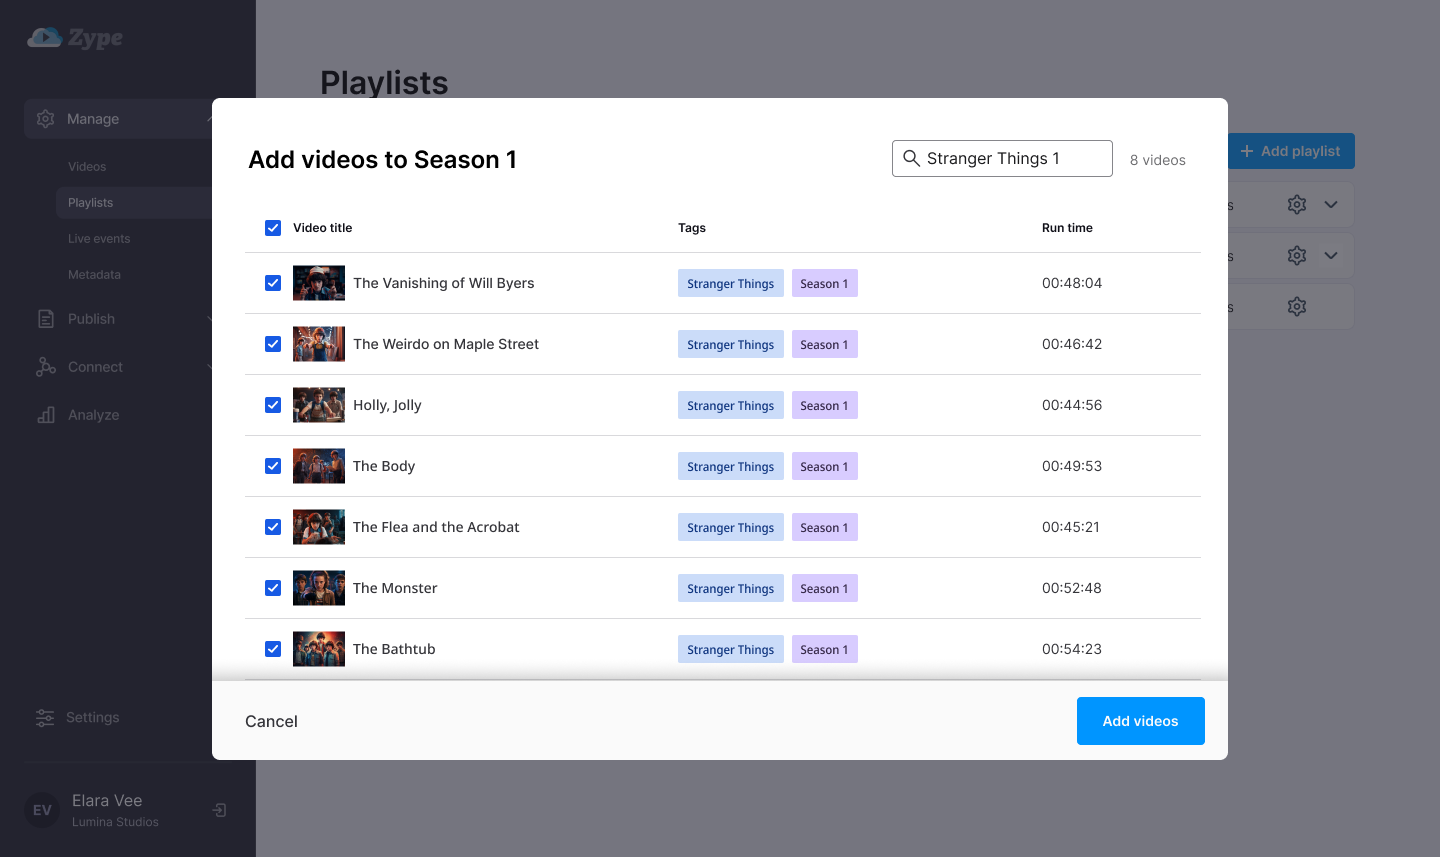Open the Videos sidebar item
Image resolution: width=1440 pixels, height=857 pixels.
point(87,167)
